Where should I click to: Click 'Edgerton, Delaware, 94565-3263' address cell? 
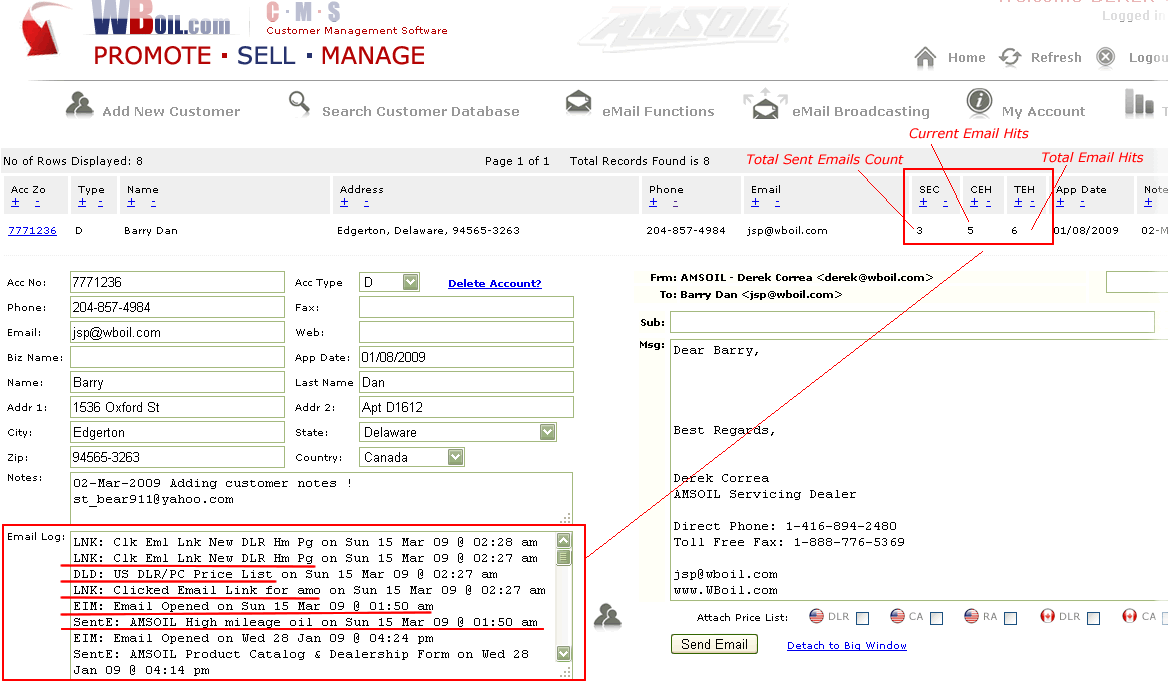point(428,231)
